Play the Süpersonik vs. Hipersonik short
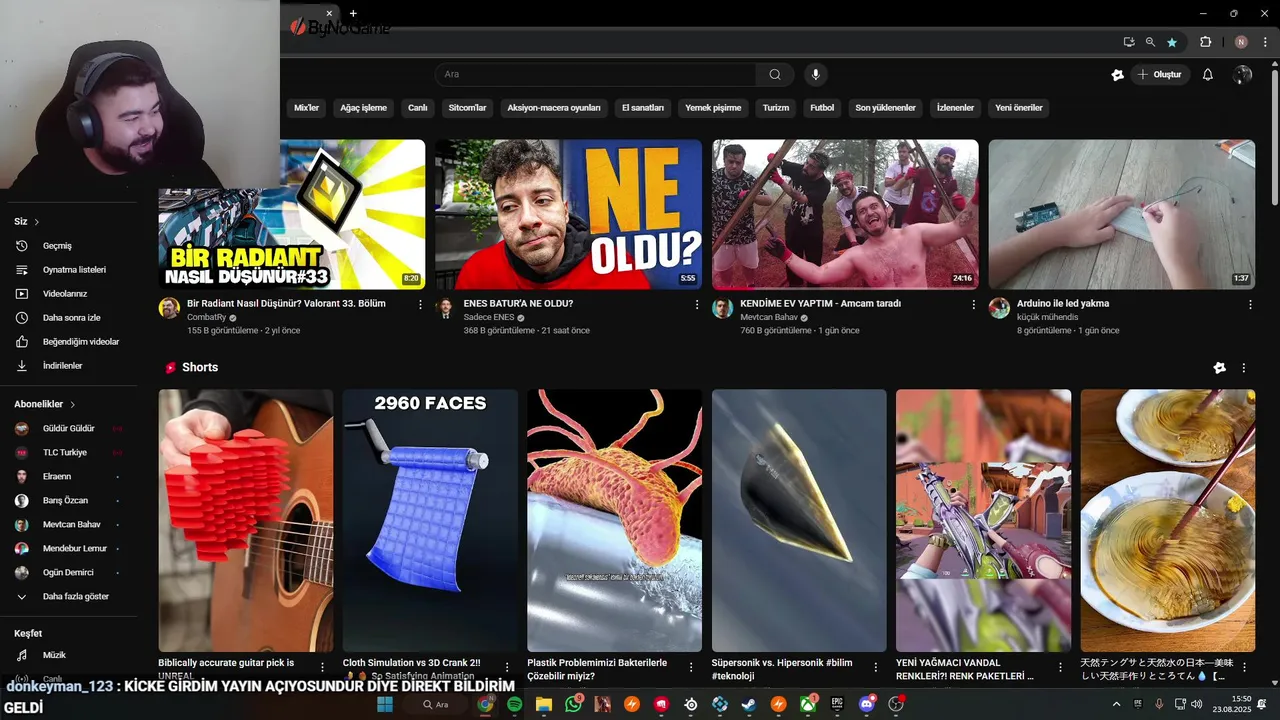The image size is (1280, 720). coord(799,520)
